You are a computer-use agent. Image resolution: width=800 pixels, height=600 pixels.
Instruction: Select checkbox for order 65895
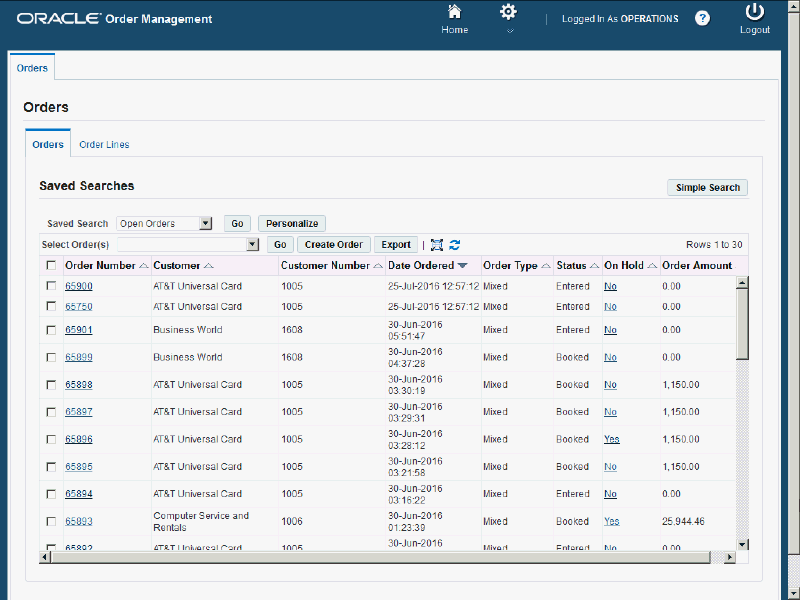point(51,467)
